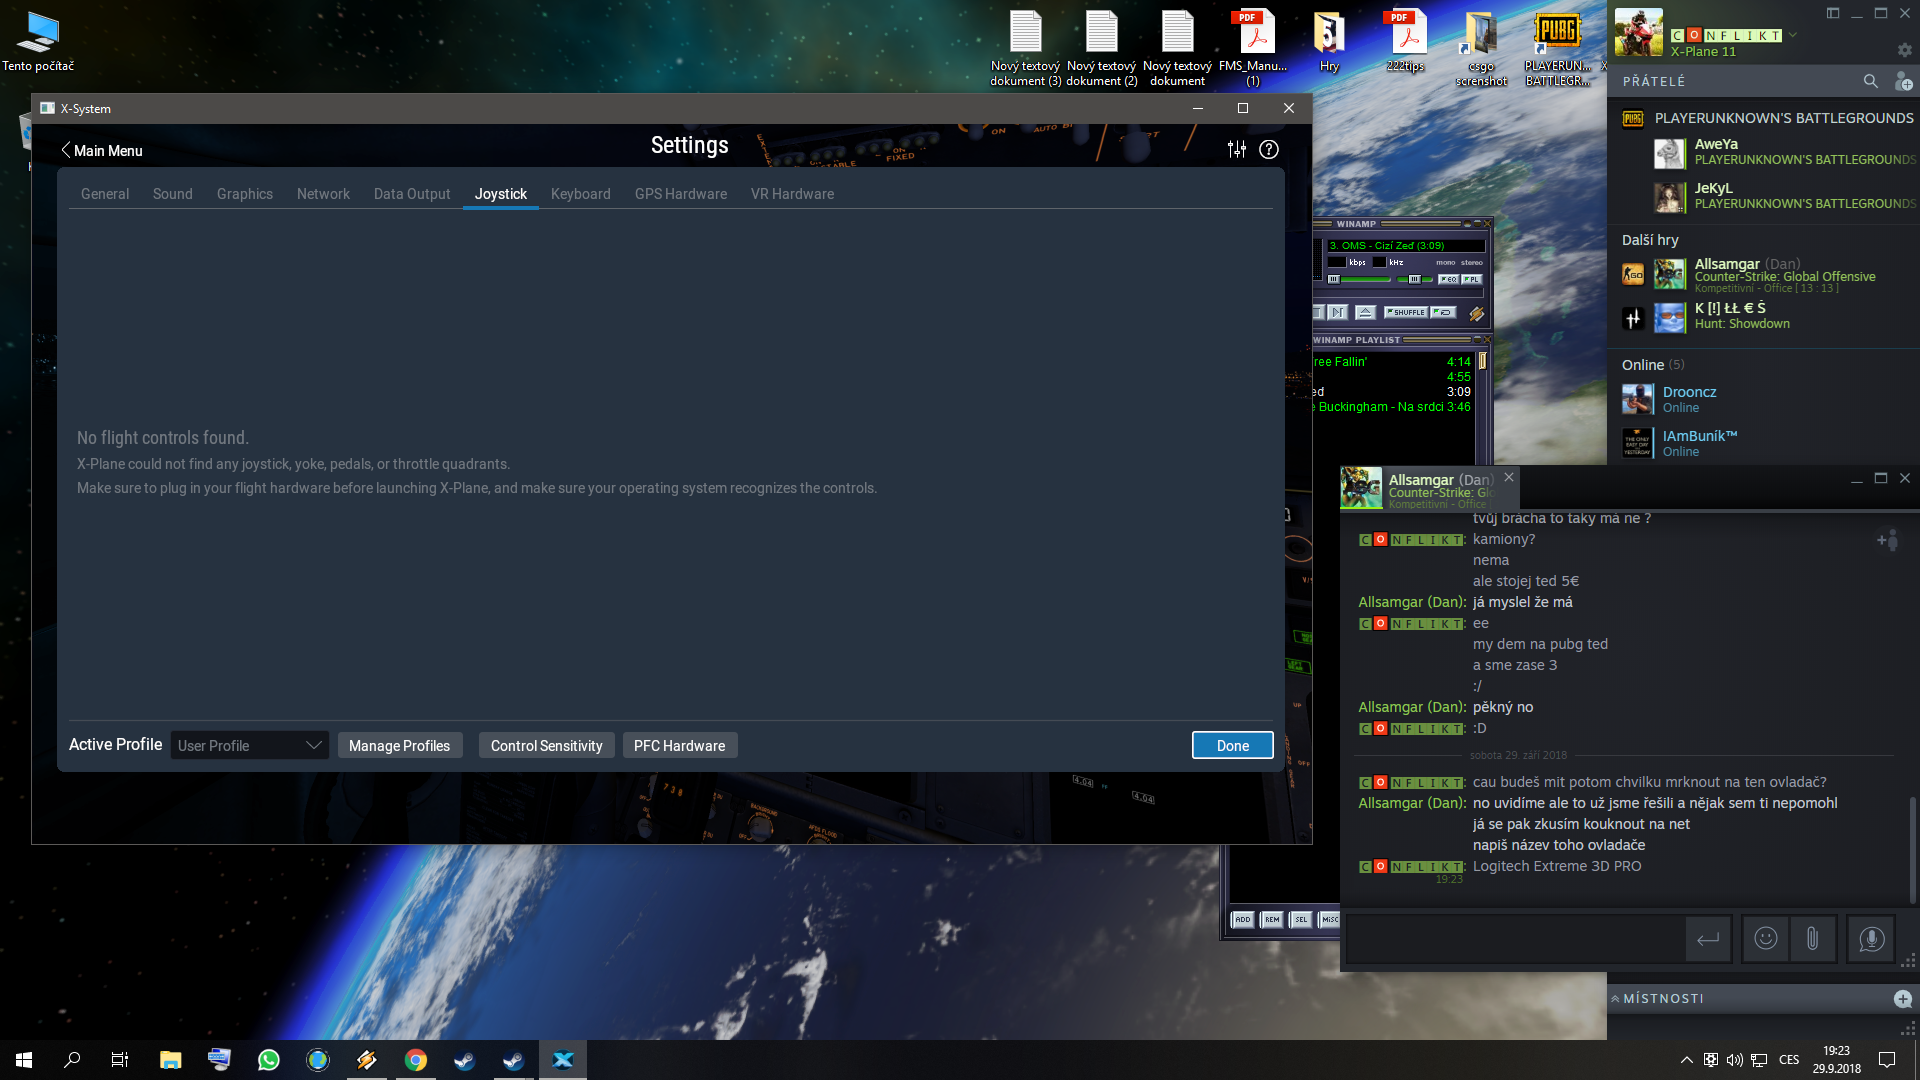Click the chat send arrow button
The height and width of the screenshot is (1080, 1920).
click(1708, 938)
